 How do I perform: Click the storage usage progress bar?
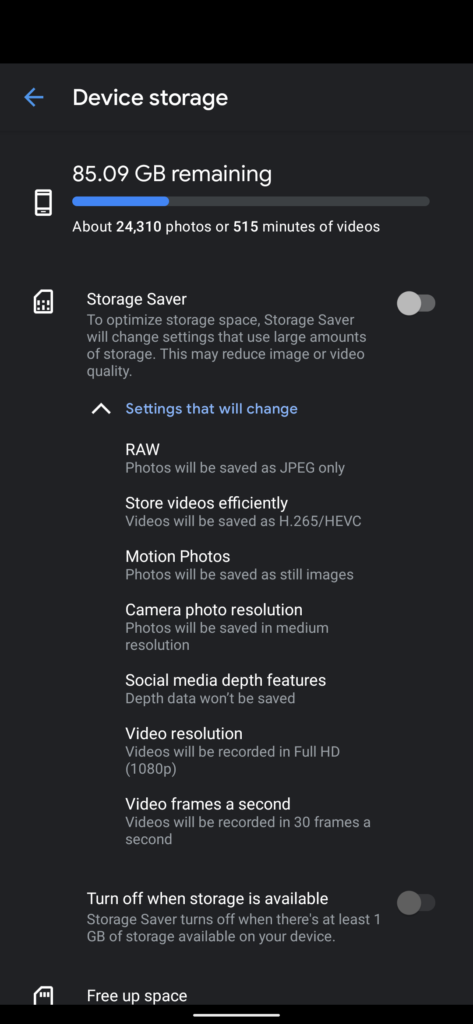click(251, 201)
